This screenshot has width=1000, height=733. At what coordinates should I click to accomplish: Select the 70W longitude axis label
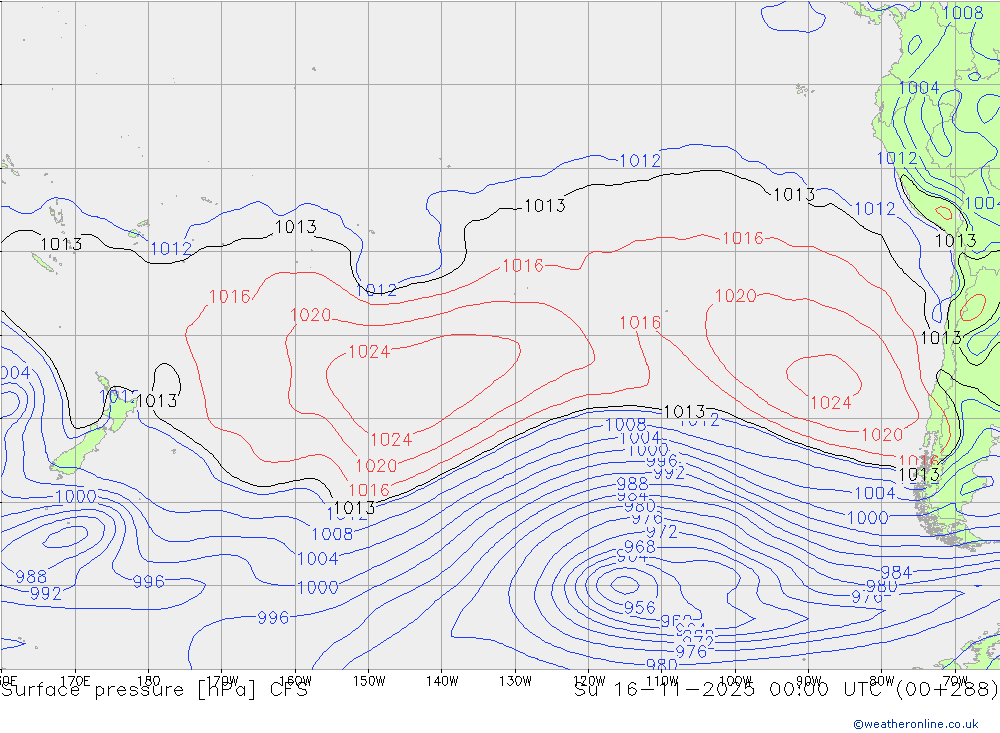pos(955,681)
